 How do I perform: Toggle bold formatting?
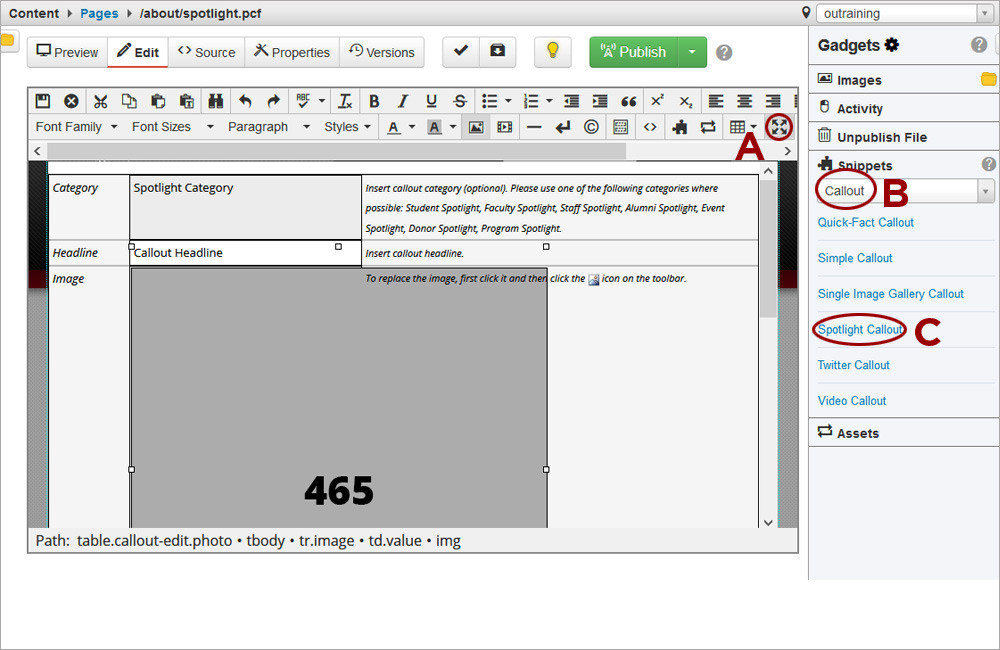point(374,101)
